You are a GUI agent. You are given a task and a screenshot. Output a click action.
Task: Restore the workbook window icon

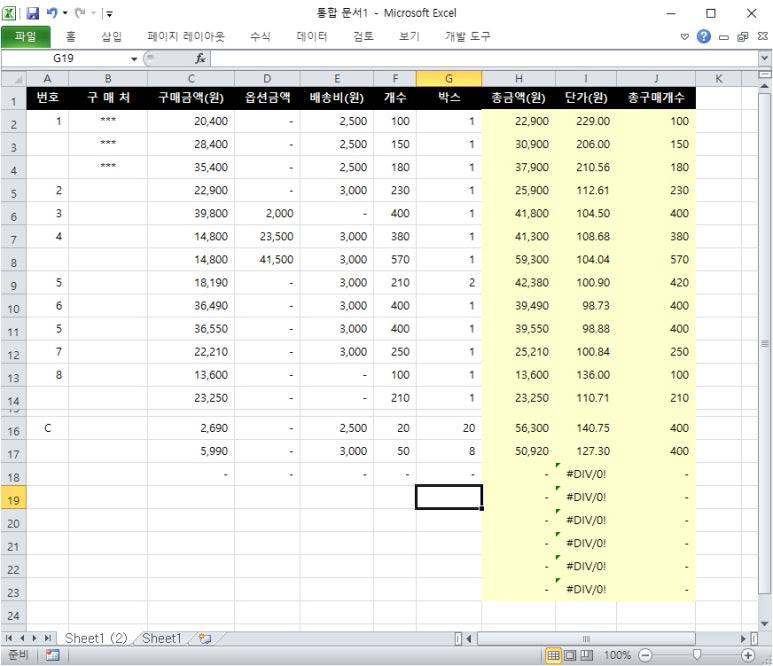(x=742, y=37)
